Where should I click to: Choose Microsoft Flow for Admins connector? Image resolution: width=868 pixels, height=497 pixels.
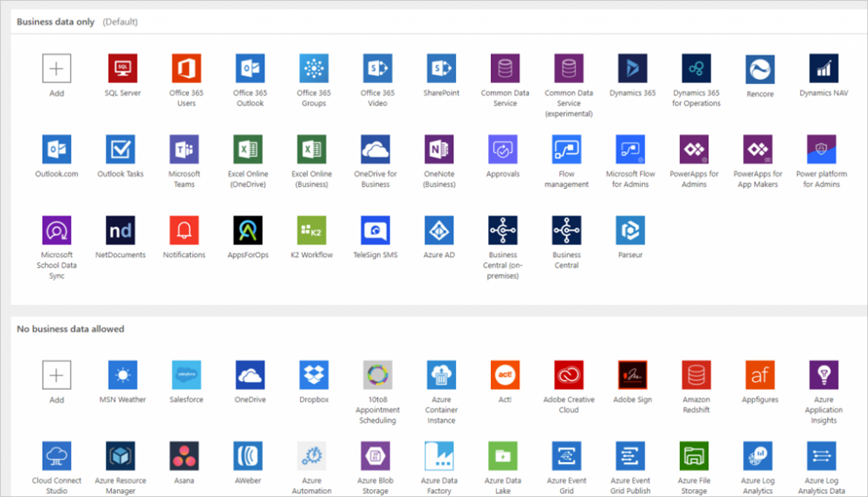coord(631,149)
